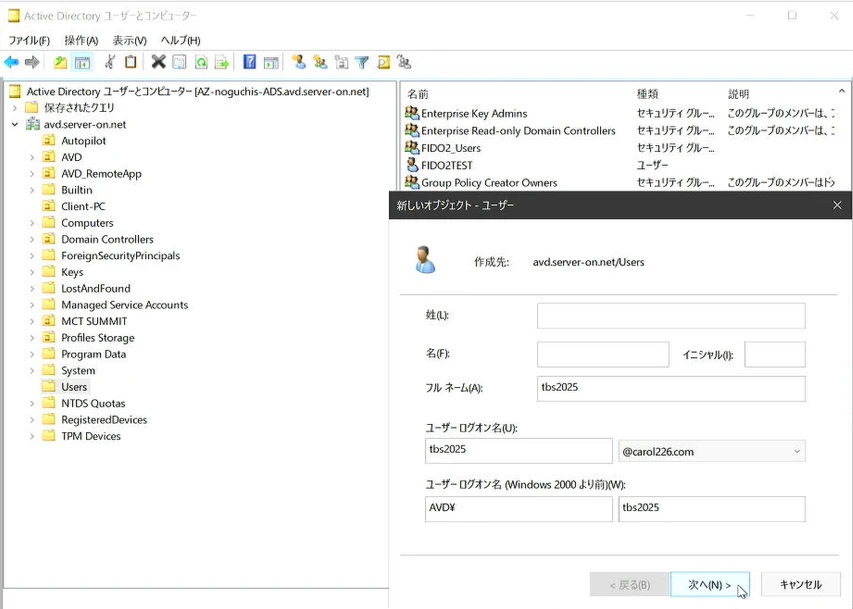853x609 pixels.
Task: Click the pre-Windows 2000 logon name tbs2025 field
Action: pyautogui.click(x=712, y=509)
